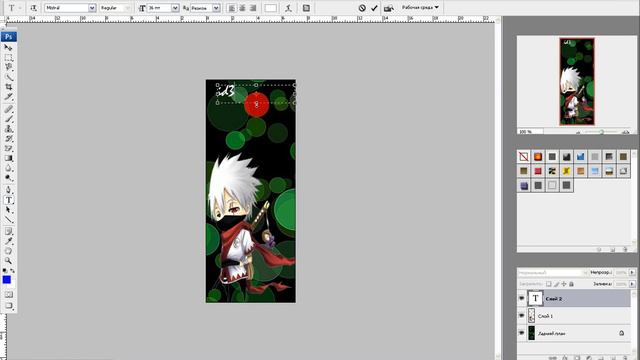Hide the Слой 1 layer
This screenshot has width=640, height=360.
(x=521, y=316)
